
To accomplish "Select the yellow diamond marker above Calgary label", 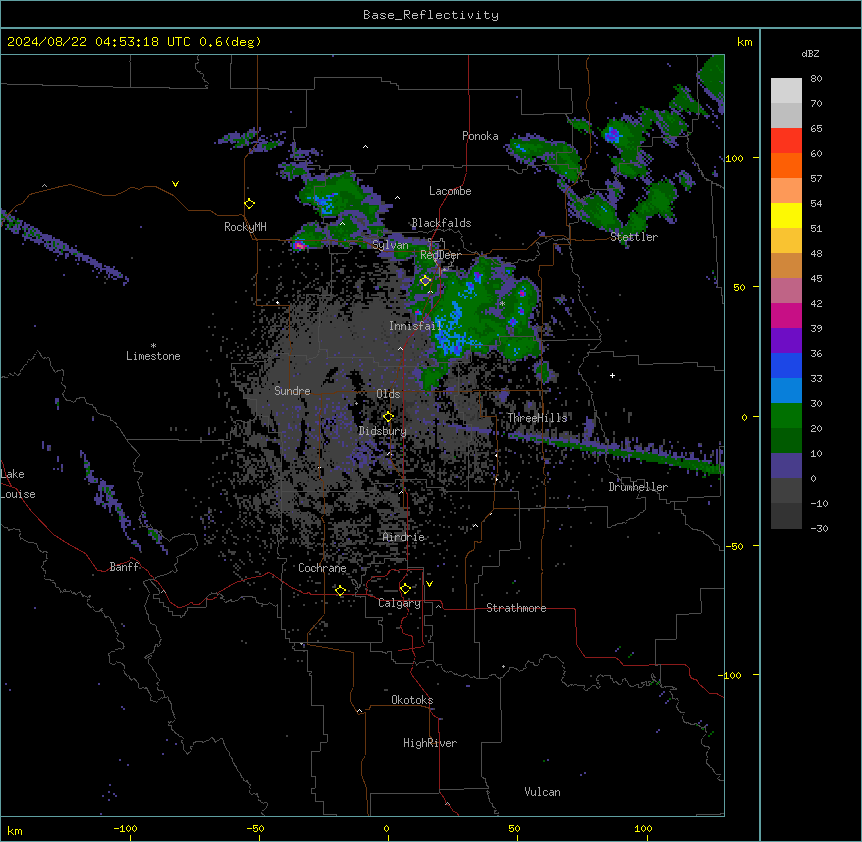I will [x=405, y=589].
